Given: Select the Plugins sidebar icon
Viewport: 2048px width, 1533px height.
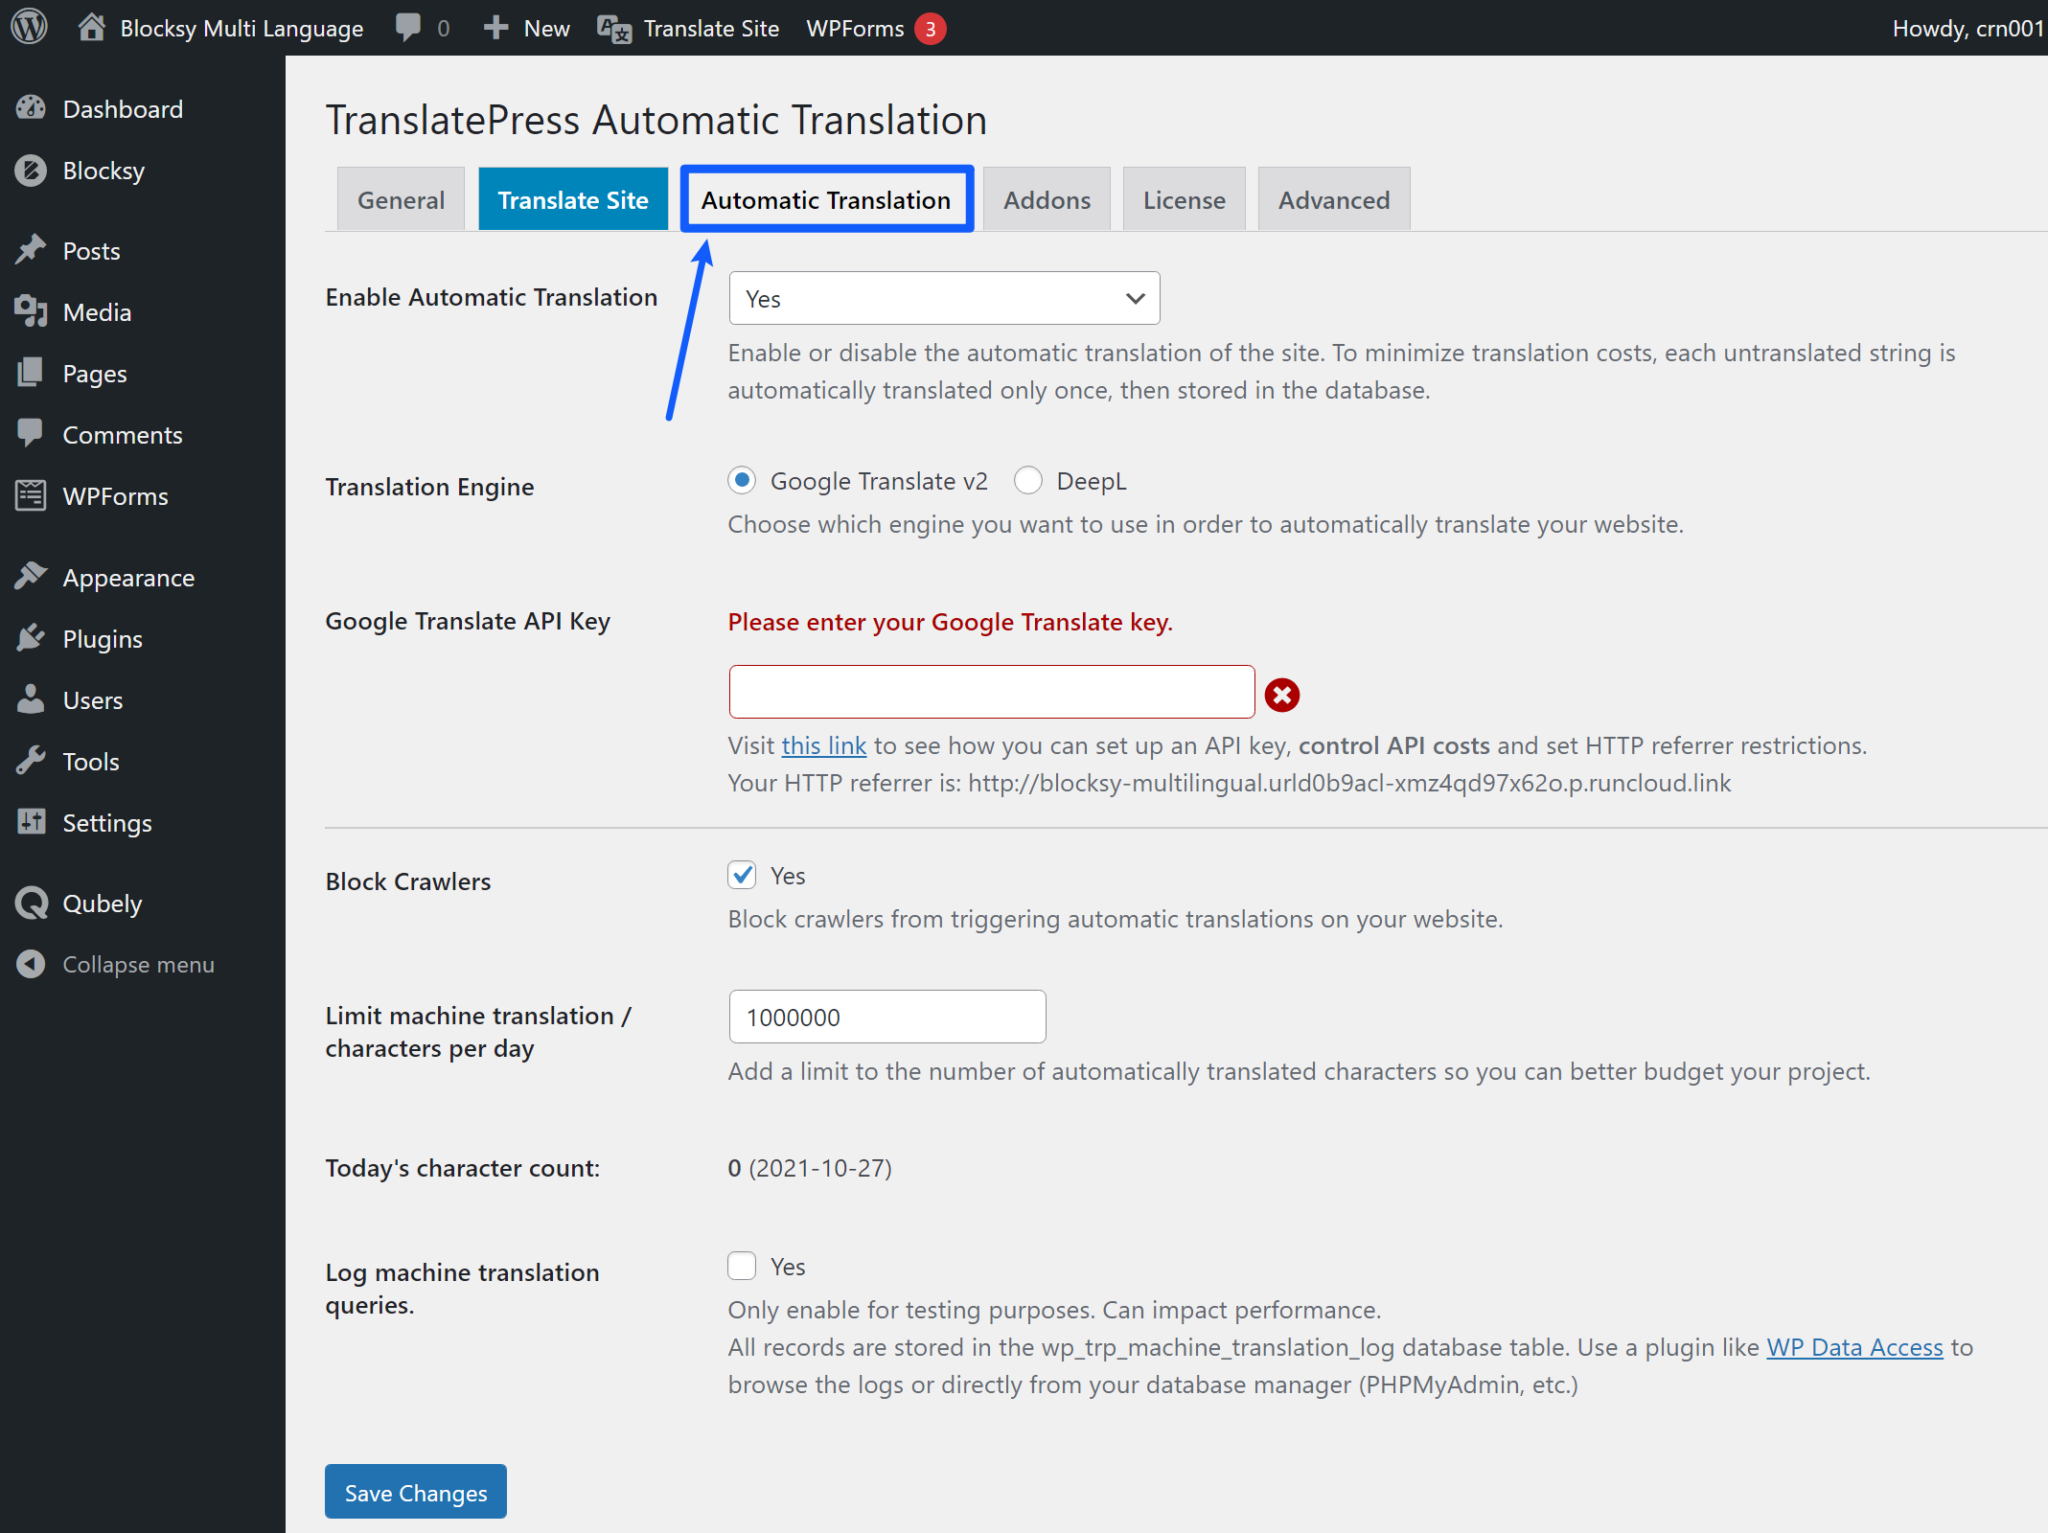Looking at the screenshot, I should (x=103, y=638).
